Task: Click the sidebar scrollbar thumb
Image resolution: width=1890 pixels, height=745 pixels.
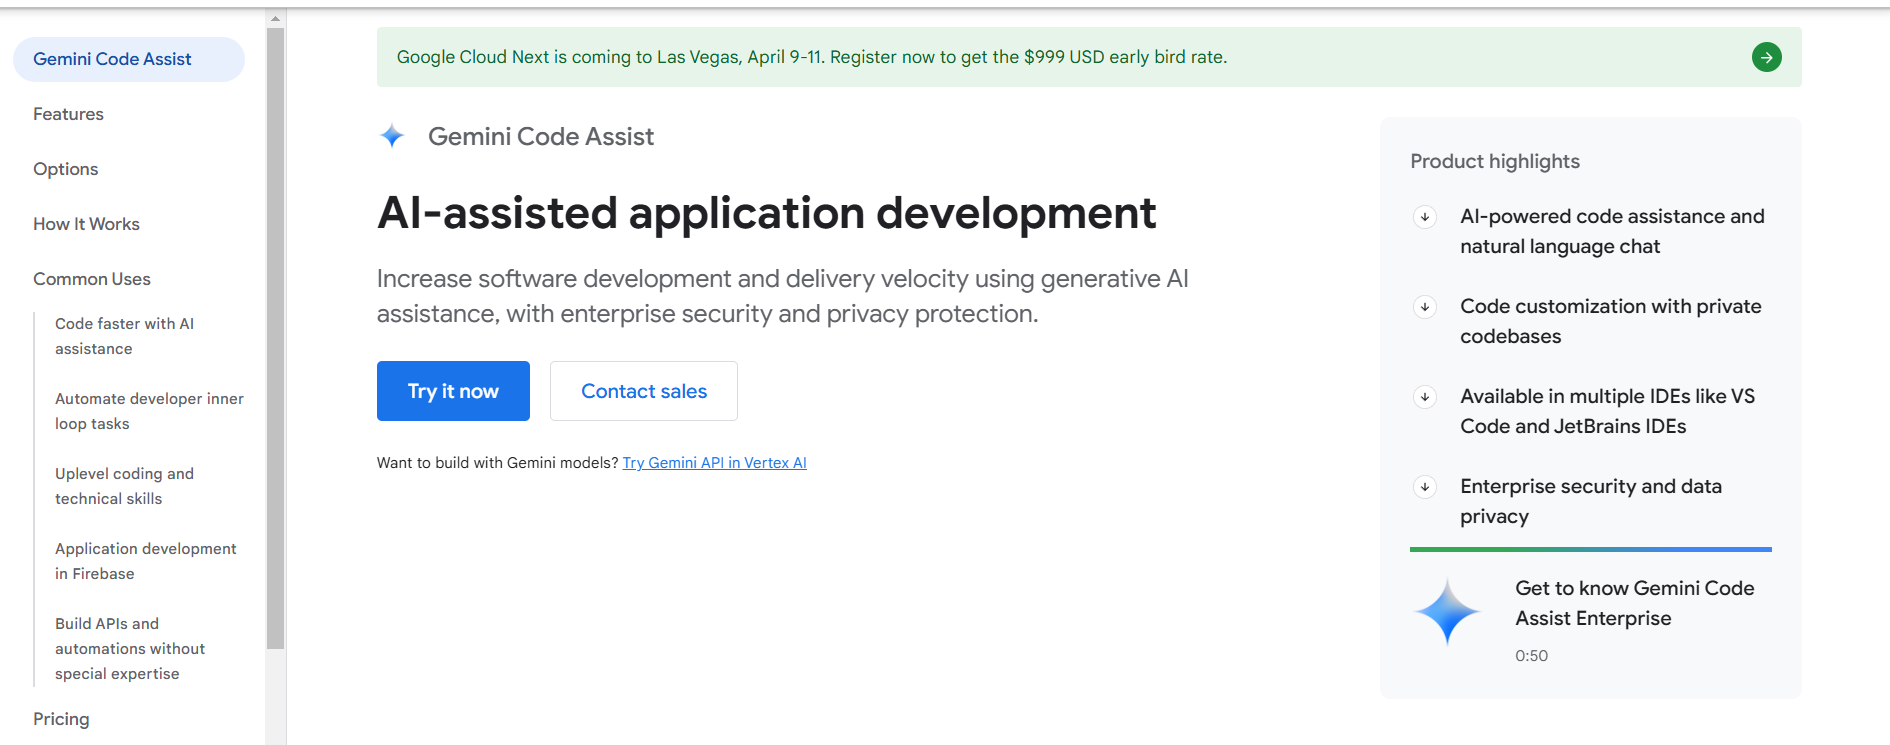Action: point(276,338)
